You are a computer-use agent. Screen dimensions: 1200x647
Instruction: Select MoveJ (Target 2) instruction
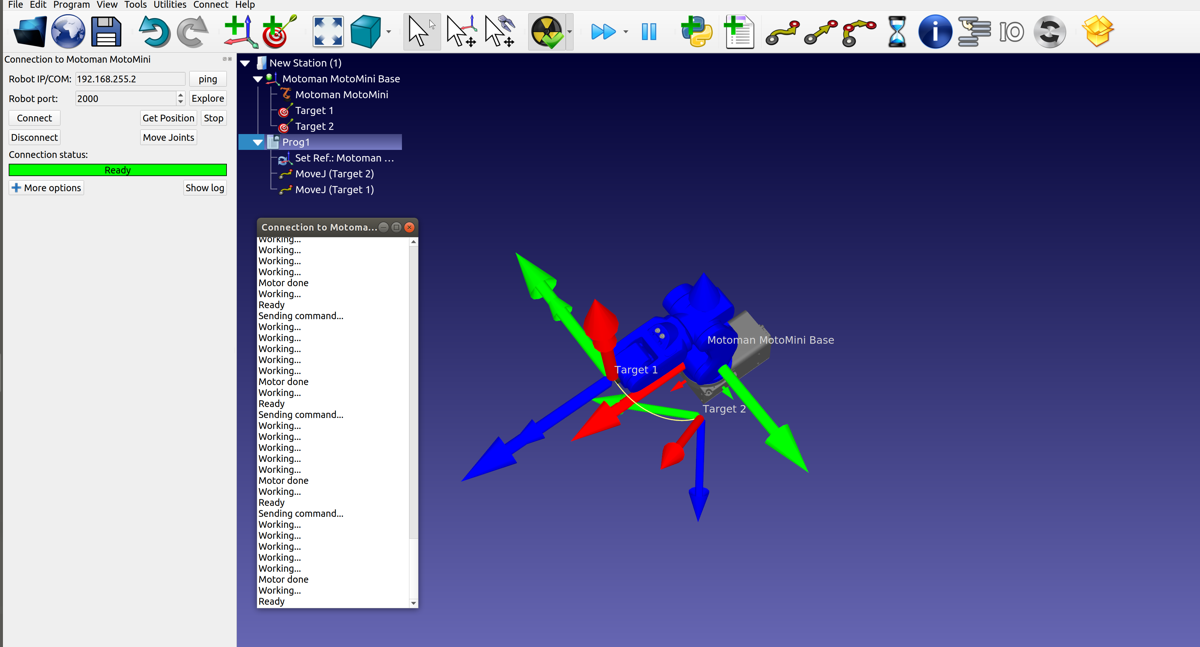pos(334,174)
